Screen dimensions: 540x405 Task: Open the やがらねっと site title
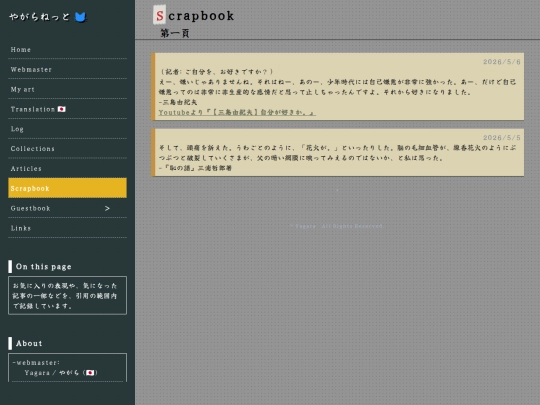pyautogui.click(x=39, y=17)
